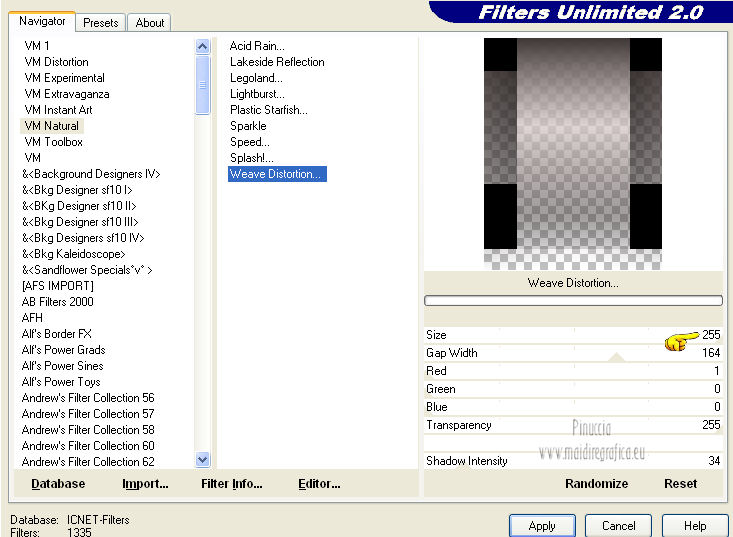Apply the Weave Distortion filter
The height and width of the screenshot is (537, 733).
point(542,526)
